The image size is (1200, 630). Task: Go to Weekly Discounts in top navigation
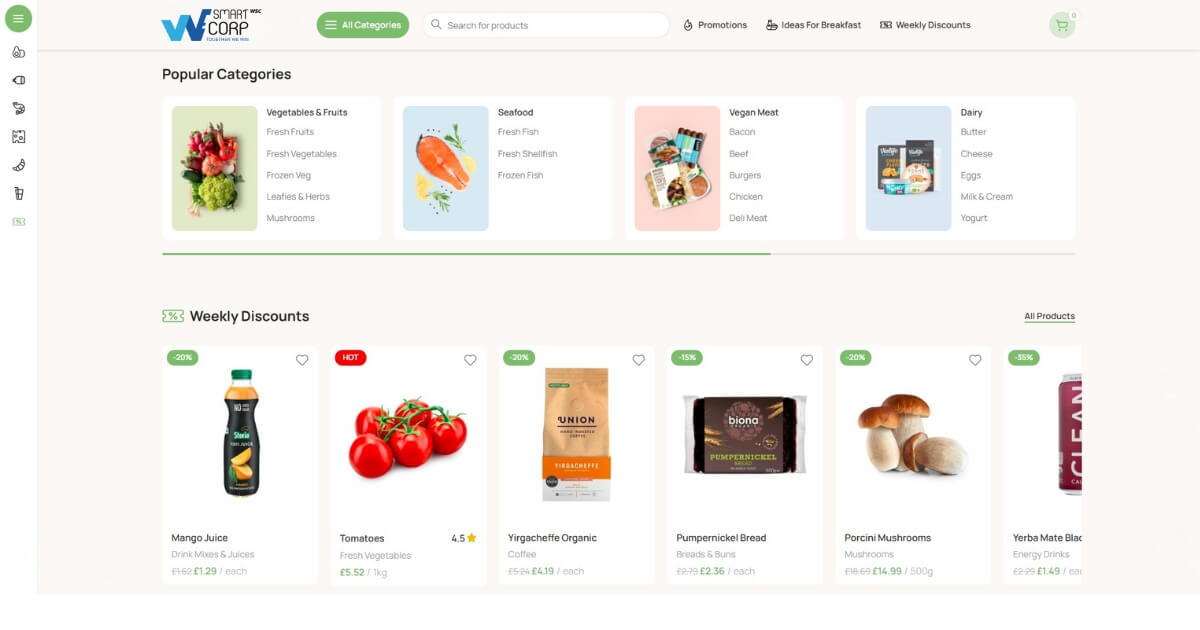coord(925,25)
